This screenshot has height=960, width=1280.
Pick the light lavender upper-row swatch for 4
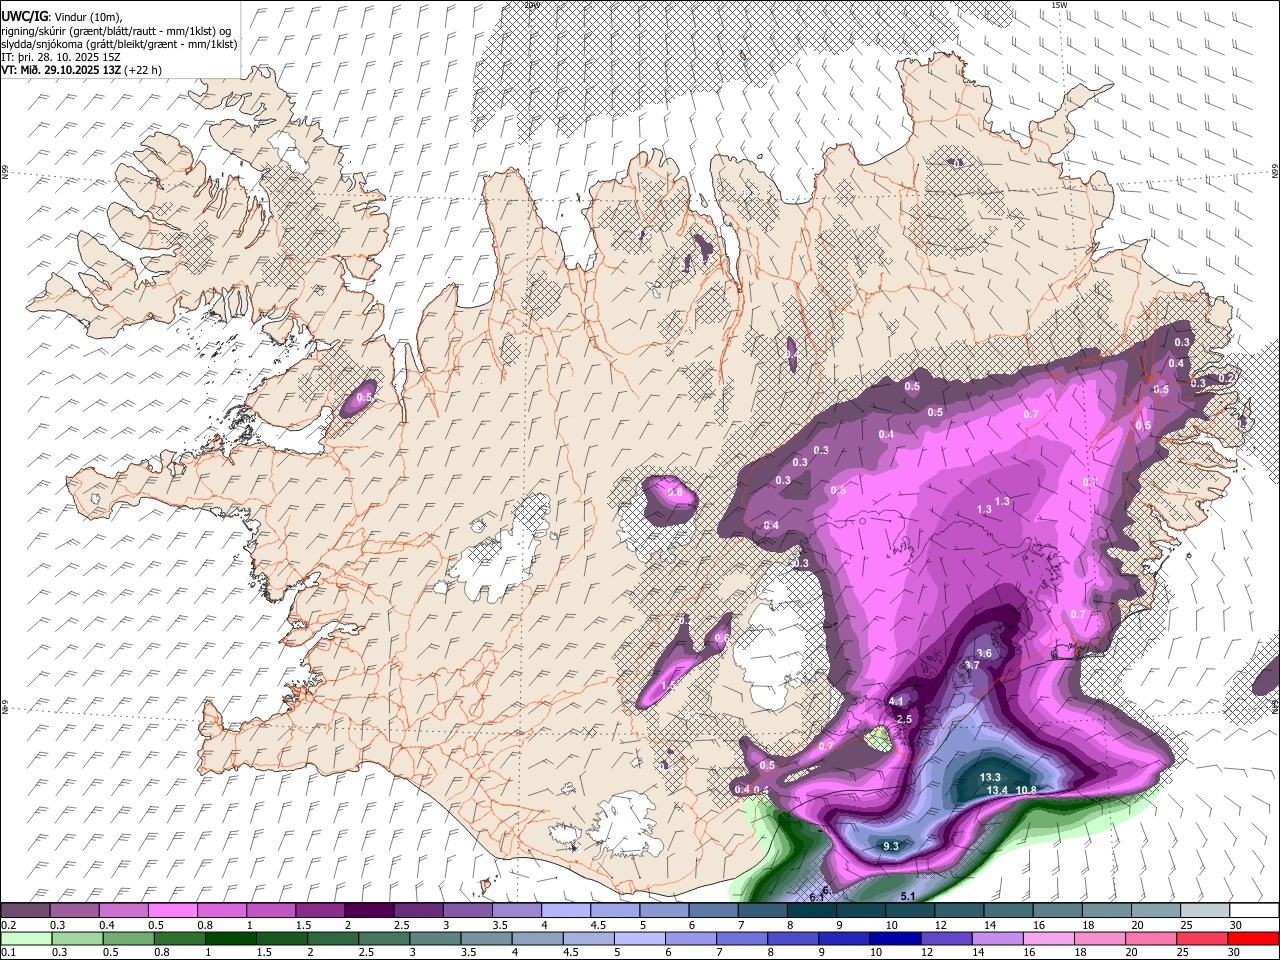(x=566, y=911)
